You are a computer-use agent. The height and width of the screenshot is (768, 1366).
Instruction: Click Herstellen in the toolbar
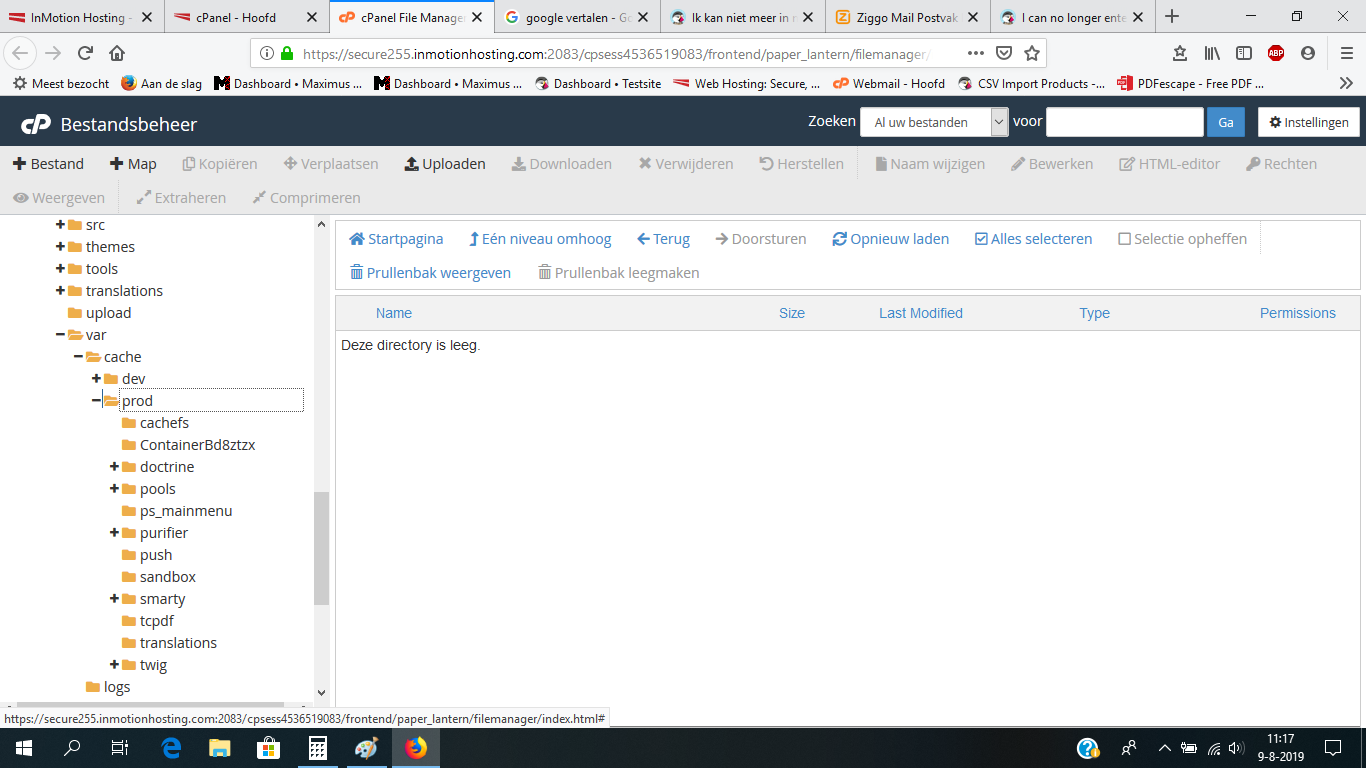(801, 164)
